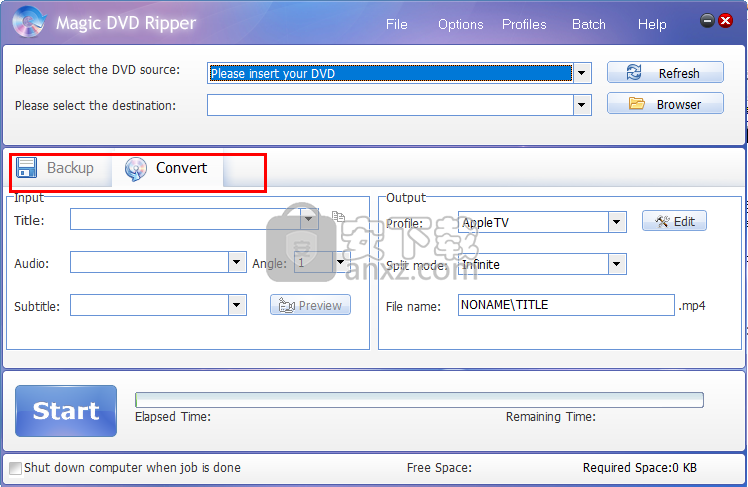
Task: Open the File menu
Action: tap(396, 24)
